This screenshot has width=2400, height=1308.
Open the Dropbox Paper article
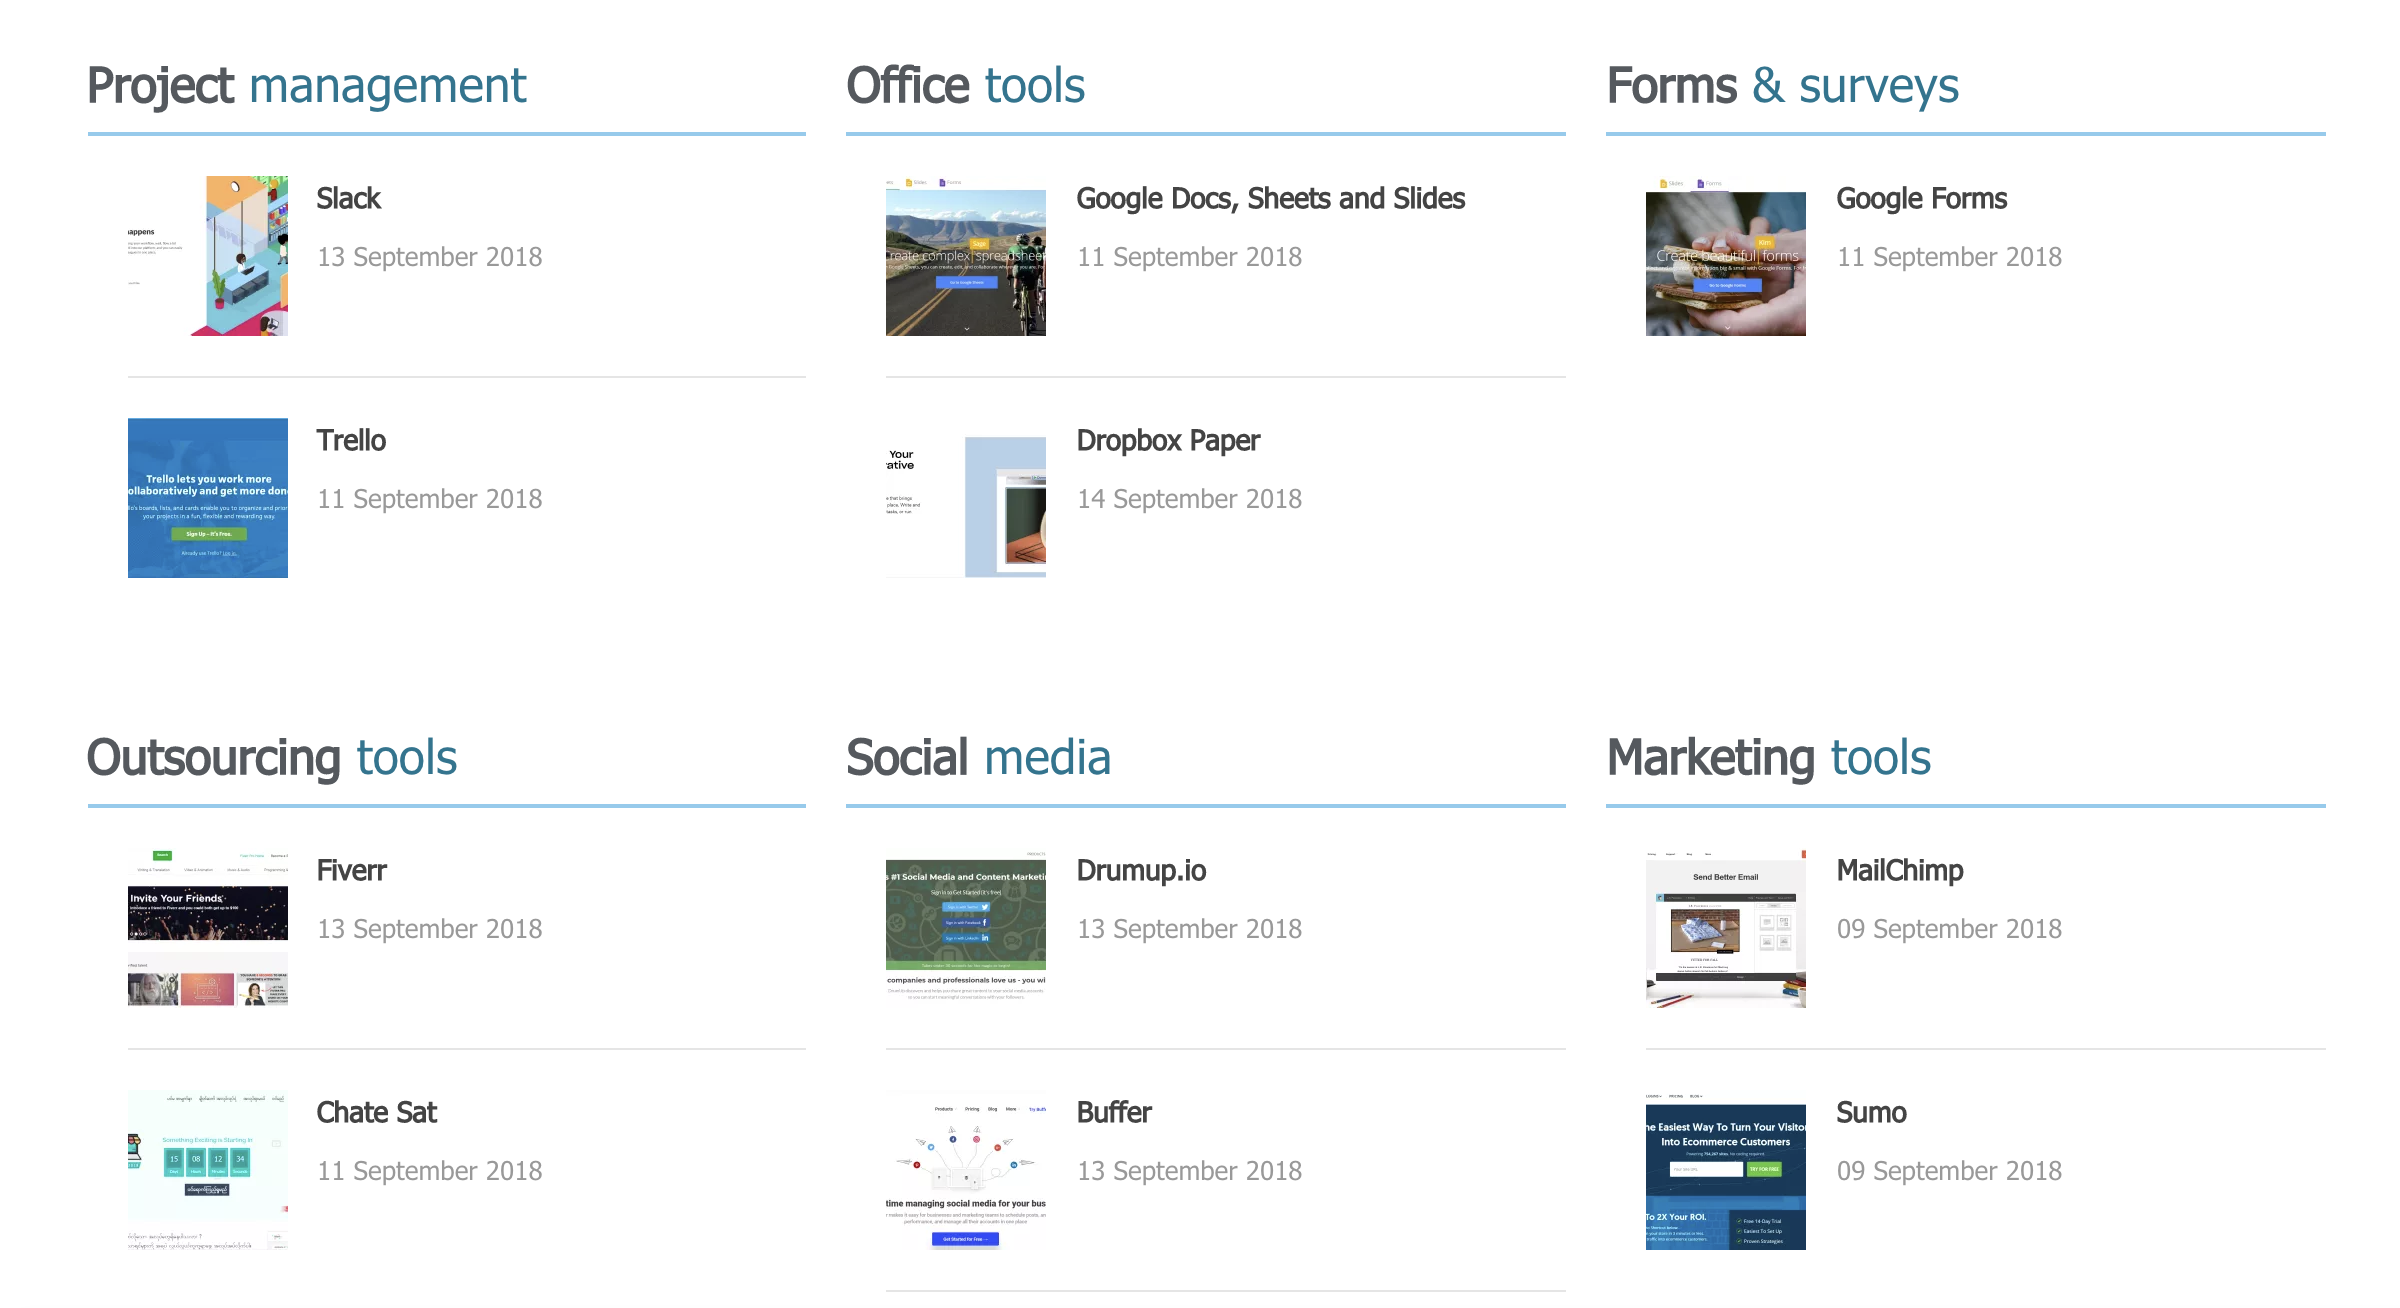point(1168,440)
